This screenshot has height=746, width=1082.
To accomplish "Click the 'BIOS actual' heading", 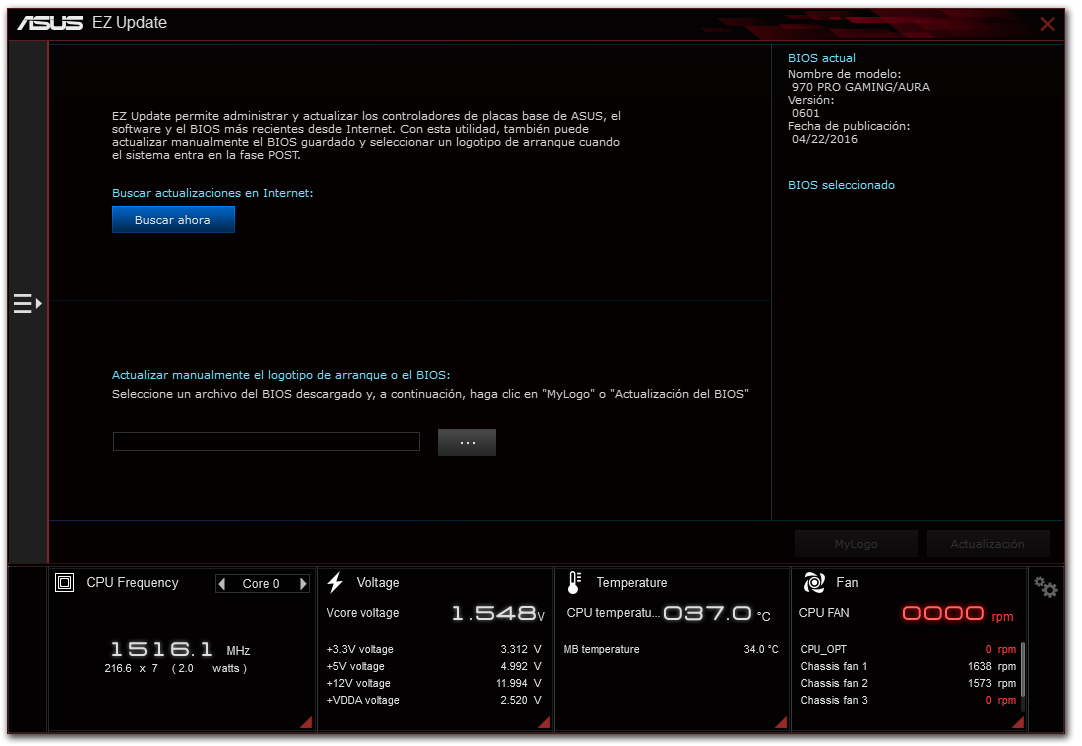I will click(822, 59).
